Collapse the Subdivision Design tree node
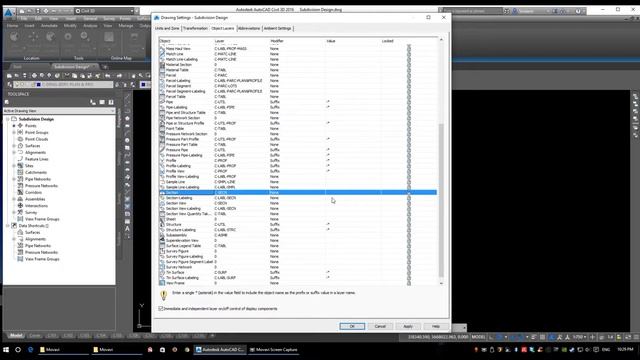Screen dimensions: 640x360 [8, 119]
